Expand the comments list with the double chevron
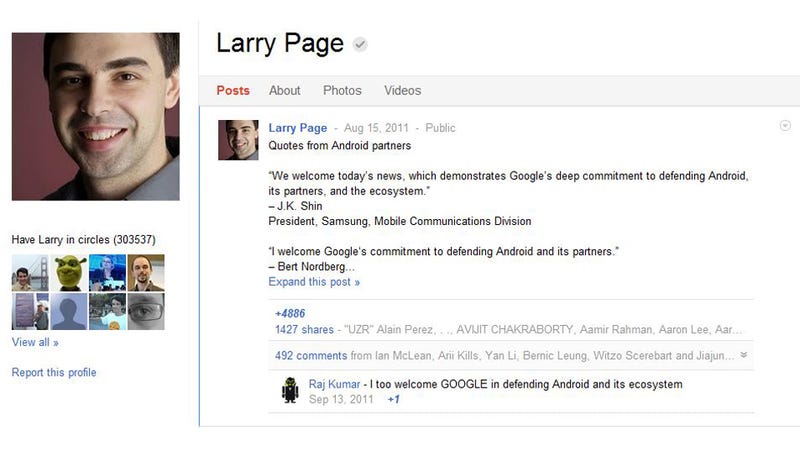Viewport: 800px width, 450px height. pyautogui.click(x=744, y=355)
